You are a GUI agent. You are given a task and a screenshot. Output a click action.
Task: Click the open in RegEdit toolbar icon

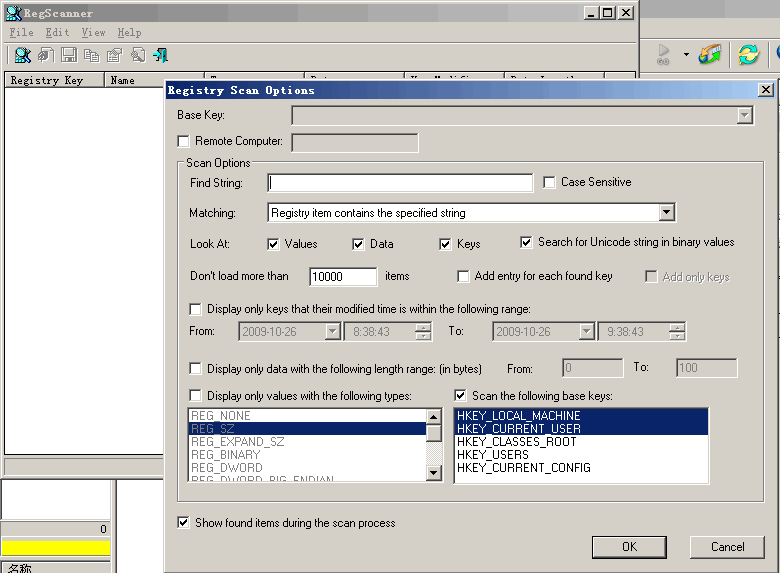(46, 55)
